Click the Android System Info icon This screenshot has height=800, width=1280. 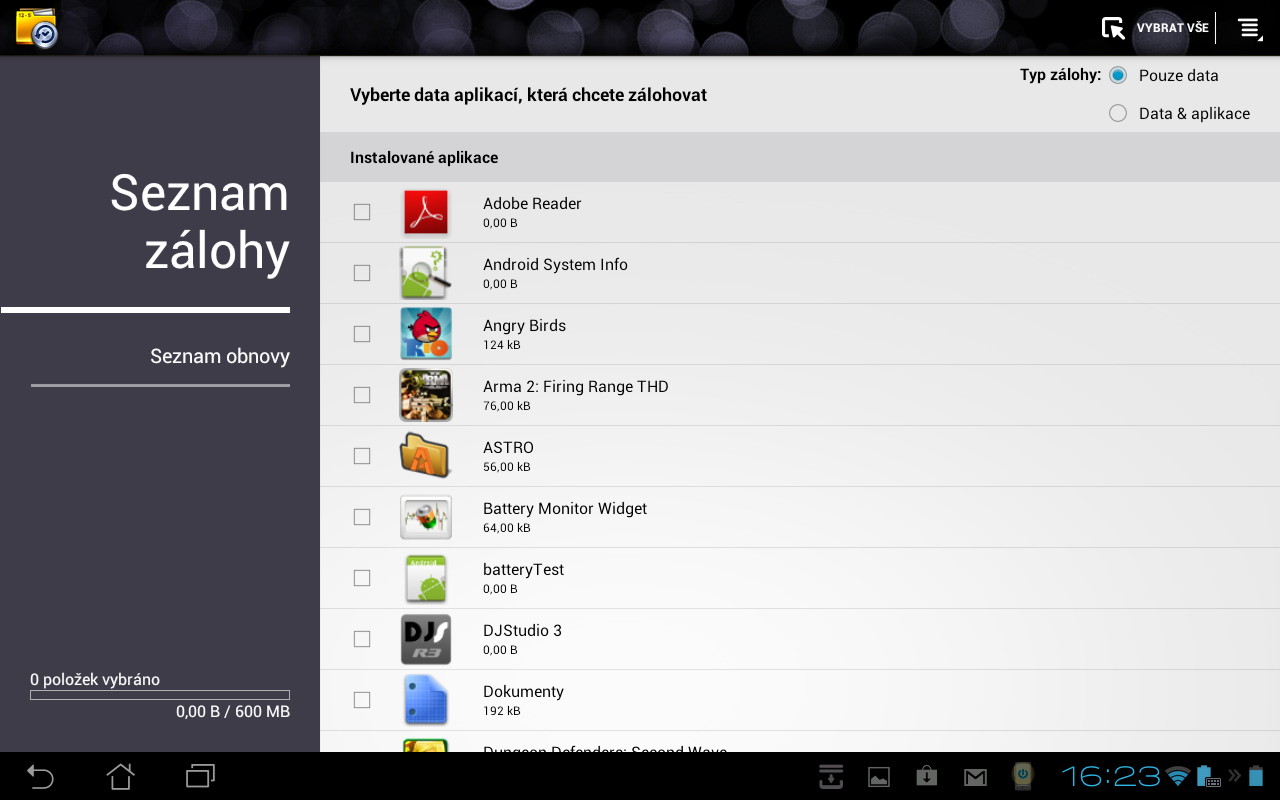click(x=426, y=272)
